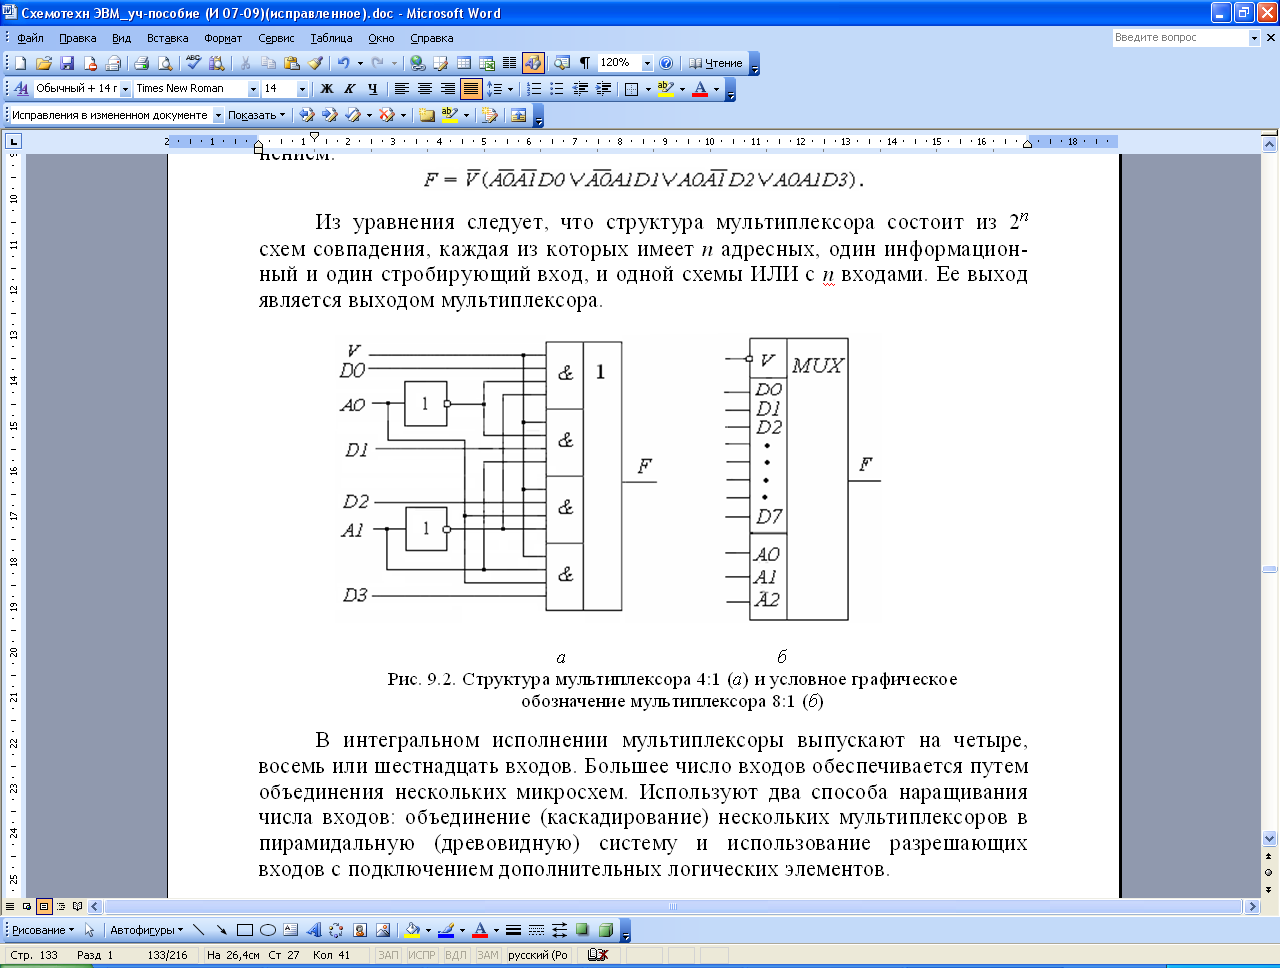Expand the style list Обычный + 14
Viewport: 1280px width, 968px height.
coord(125,89)
